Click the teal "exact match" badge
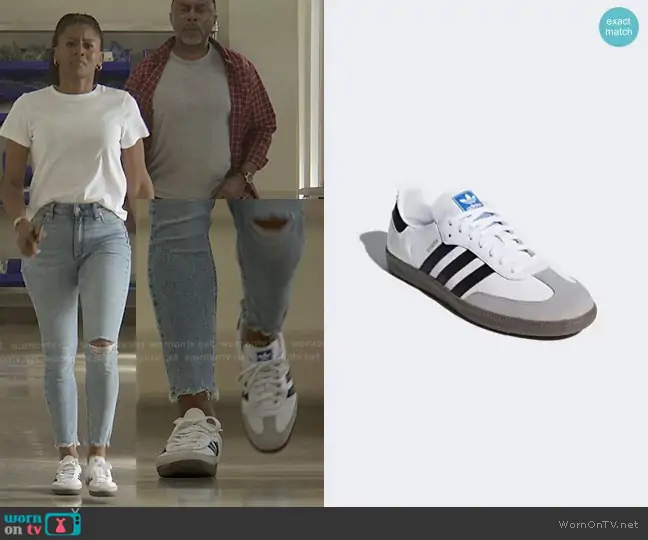Screen dimensions: 648x540 pyautogui.click(x=618, y=27)
